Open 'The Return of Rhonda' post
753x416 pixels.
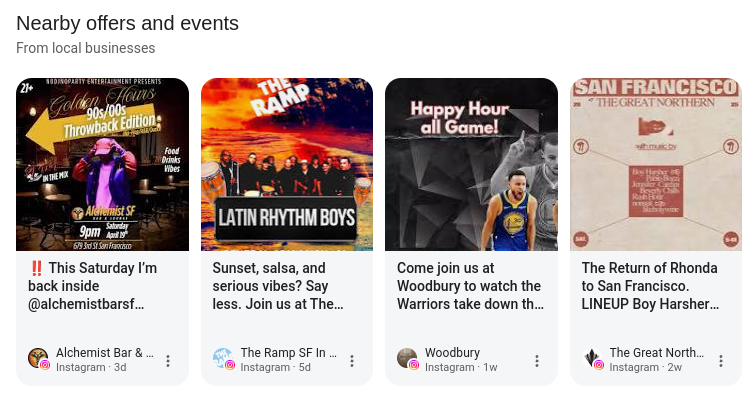(649, 286)
